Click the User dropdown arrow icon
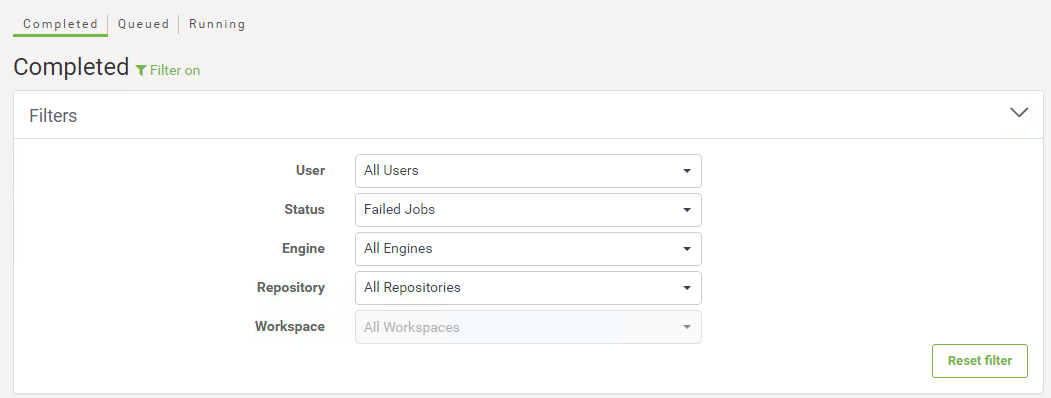Screen dimensions: 1051x398 [686, 171]
